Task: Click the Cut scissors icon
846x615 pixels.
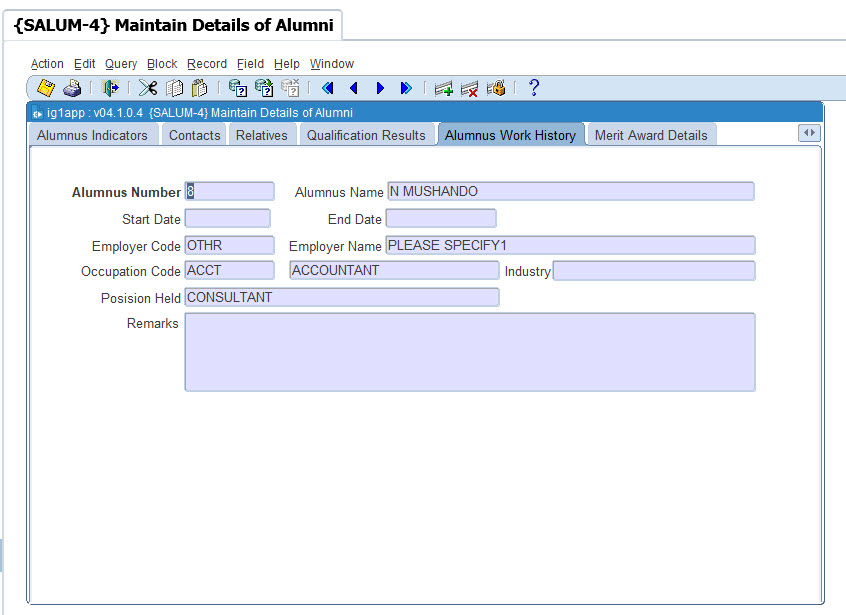Action: (148, 88)
